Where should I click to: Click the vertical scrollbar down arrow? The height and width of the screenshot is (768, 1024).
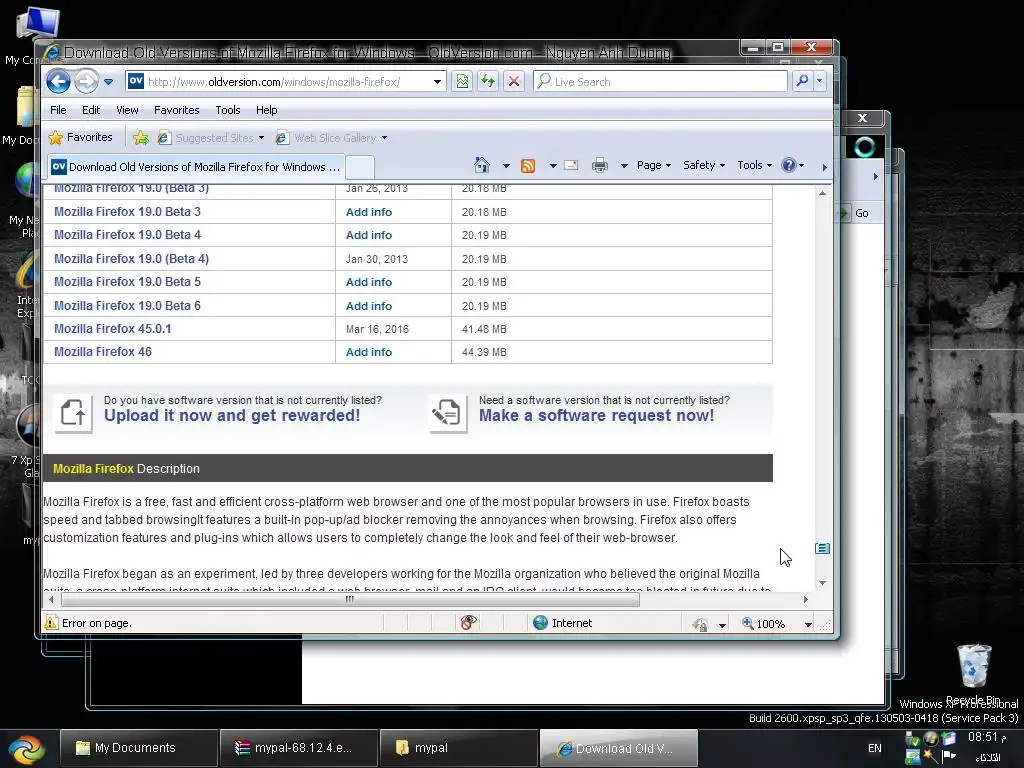(822, 583)
